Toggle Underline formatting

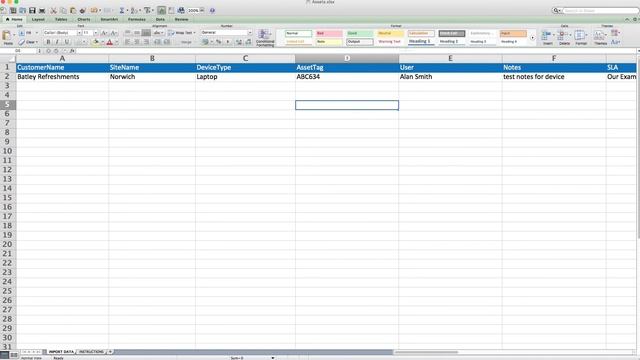pos(67,42)
